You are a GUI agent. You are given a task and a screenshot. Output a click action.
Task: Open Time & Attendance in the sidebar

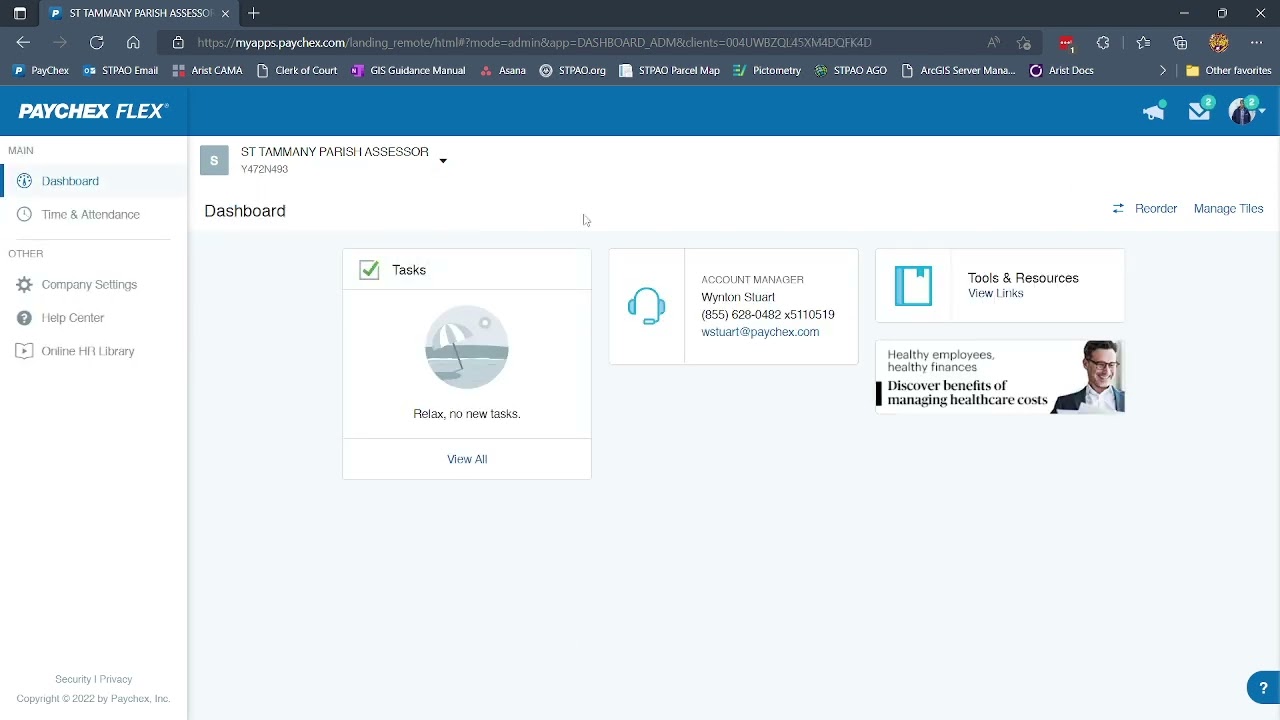(93, 214)
